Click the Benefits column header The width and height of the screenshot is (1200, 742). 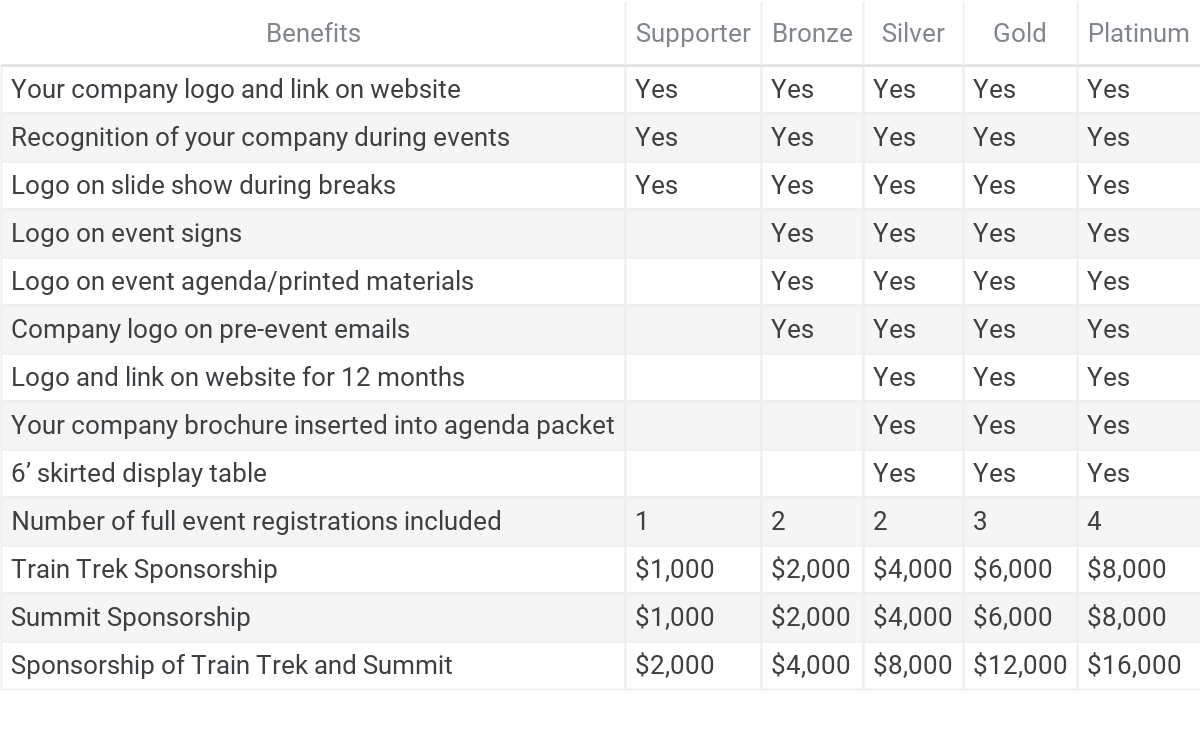313,33
